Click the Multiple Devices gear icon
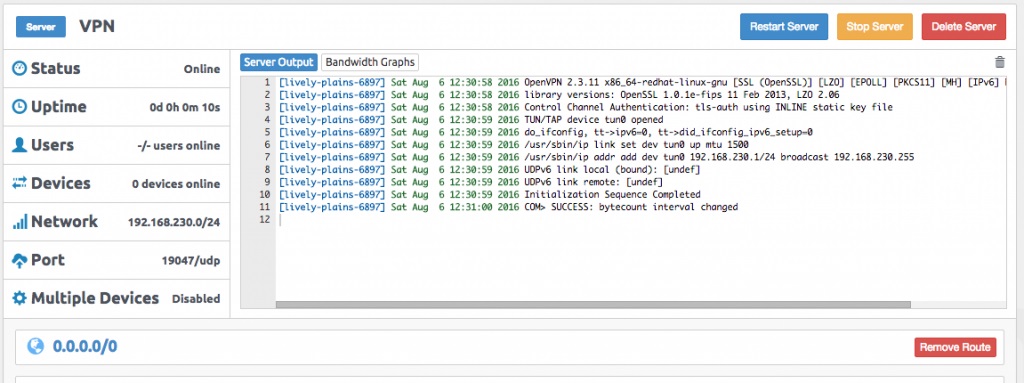Image resolution: width=1024 pixels, height=383 pixels. [x=20, y=298]
